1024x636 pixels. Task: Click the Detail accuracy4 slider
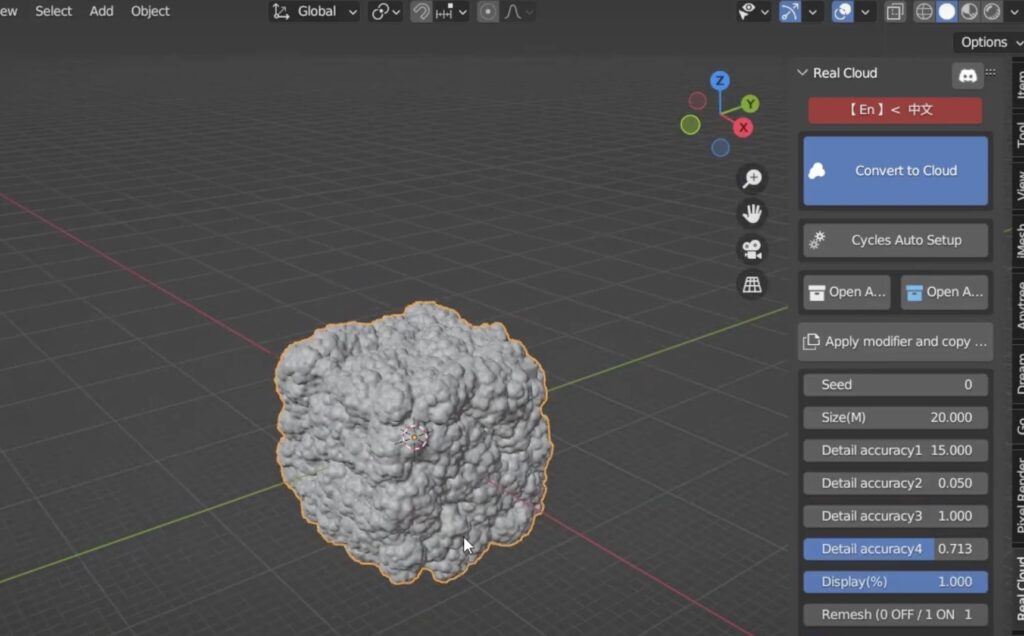coord(895,549)
